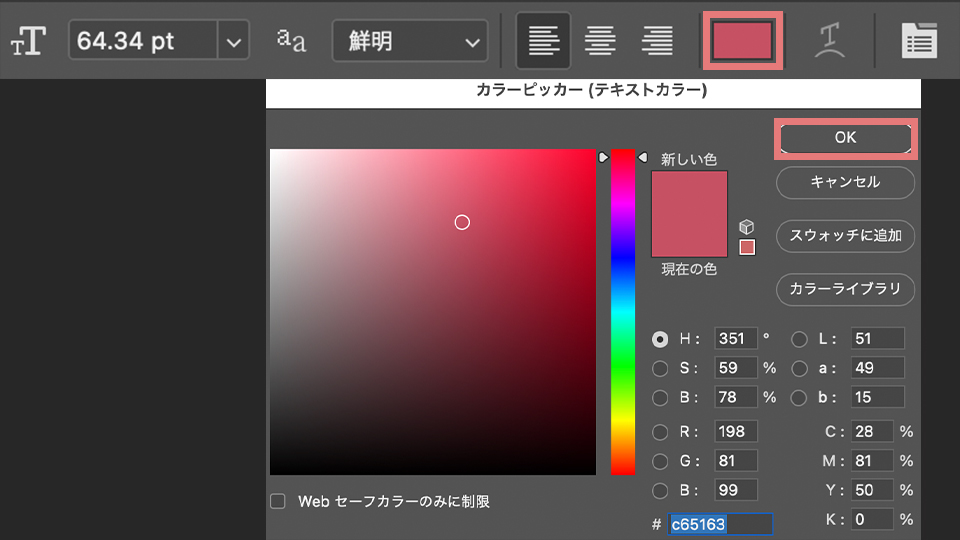This screenshot has width=960, height=540.
Task: Open the カラーライブラリ color libraries
Action: point(845,289)
